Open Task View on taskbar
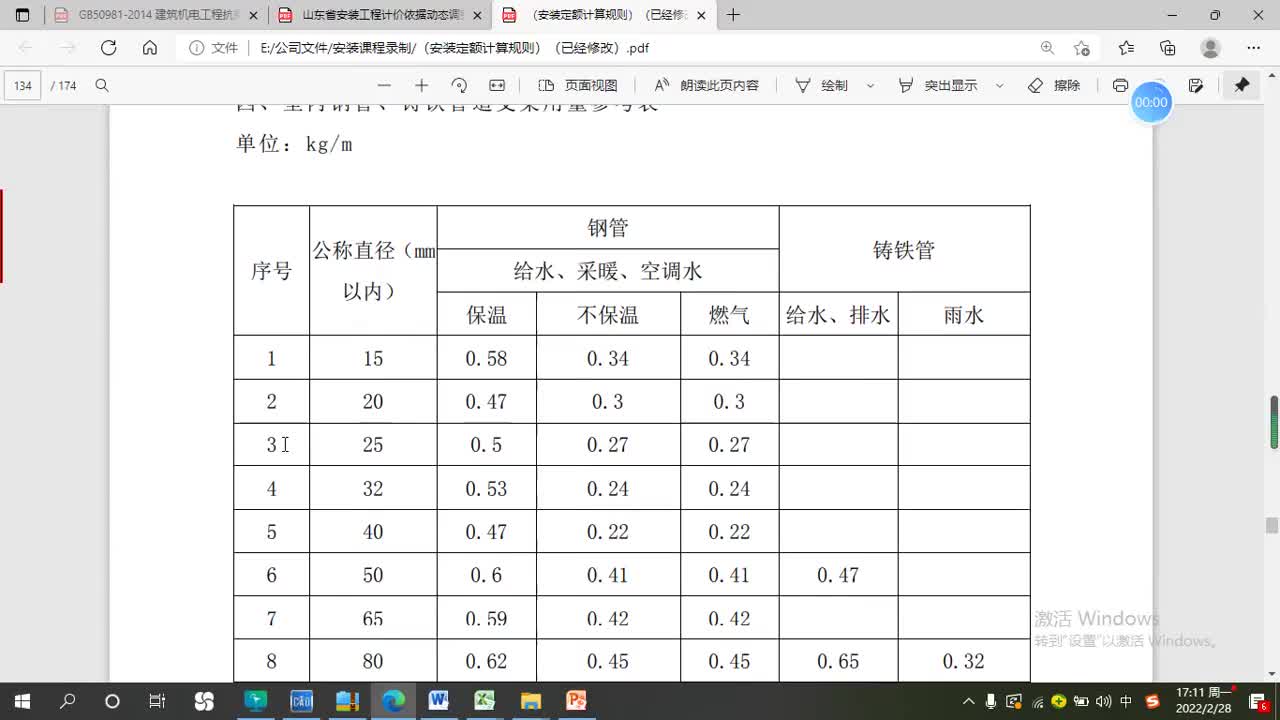 (x=157, y=701)
